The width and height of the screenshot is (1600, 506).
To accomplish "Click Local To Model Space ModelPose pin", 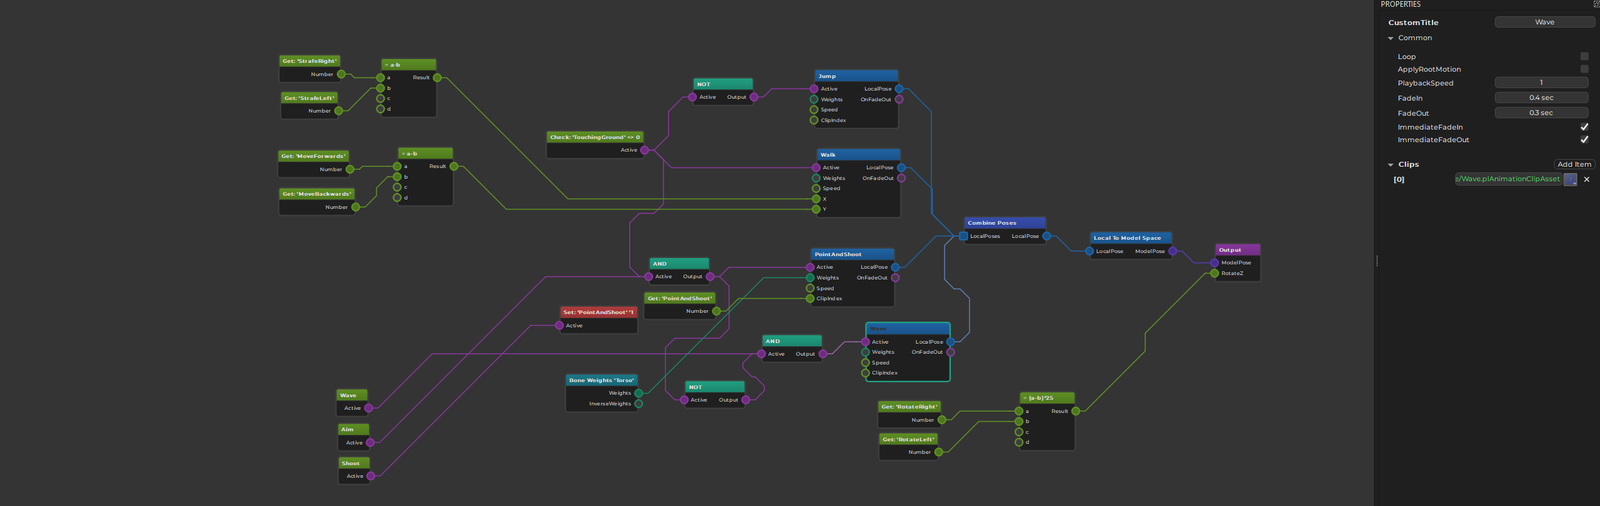I will (1173, 251).
